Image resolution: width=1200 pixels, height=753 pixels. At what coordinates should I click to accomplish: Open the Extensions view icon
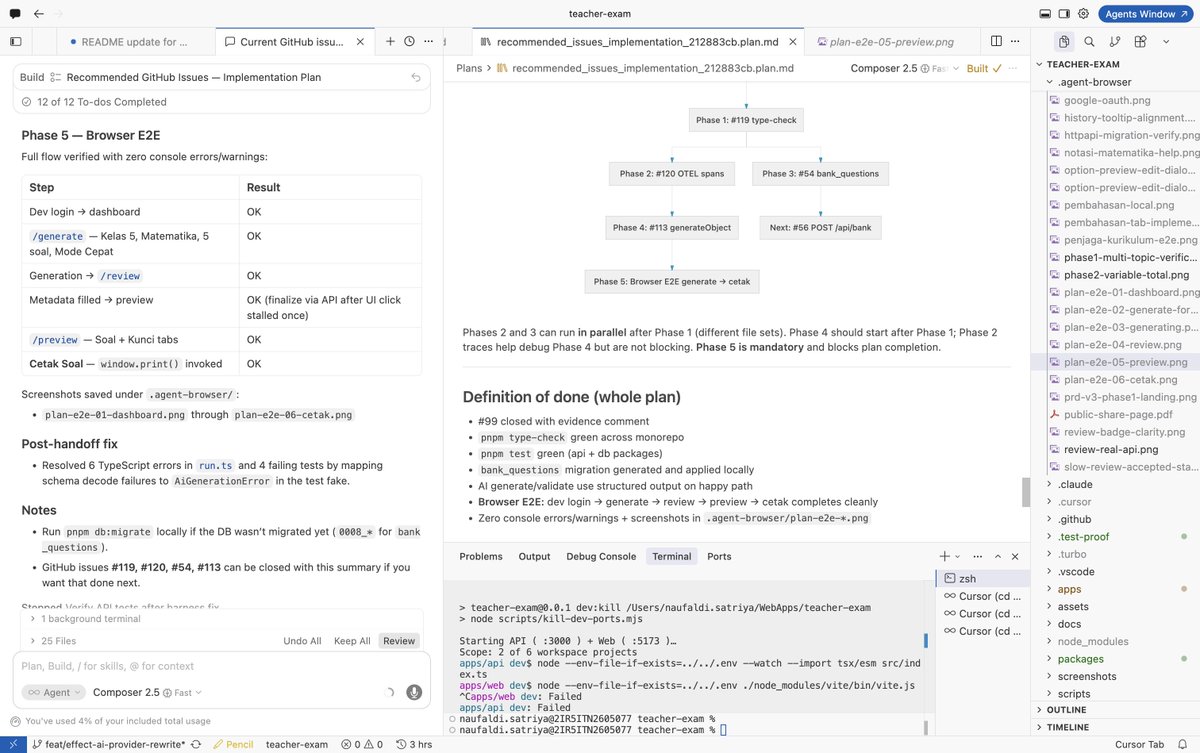pyautogui.click(x=1140, y=42)
